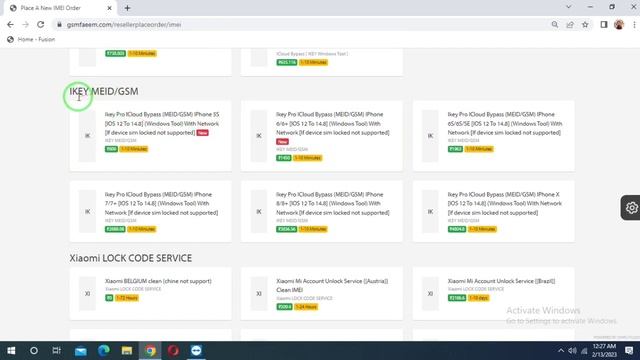This screenshot has height=360, width=640.
Task: Open the Chrome profile avatar
Action: [619, 24]
